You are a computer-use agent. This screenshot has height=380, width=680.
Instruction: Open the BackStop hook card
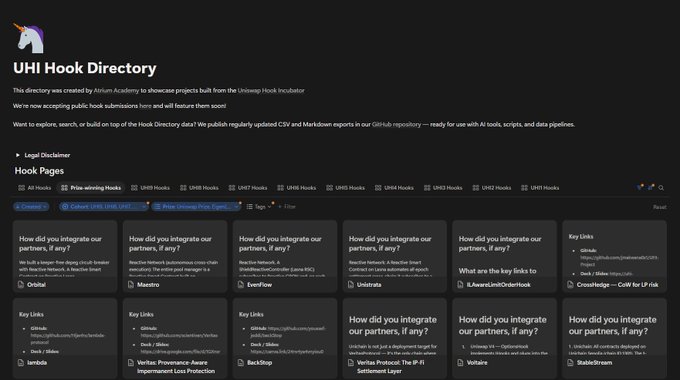285,338
